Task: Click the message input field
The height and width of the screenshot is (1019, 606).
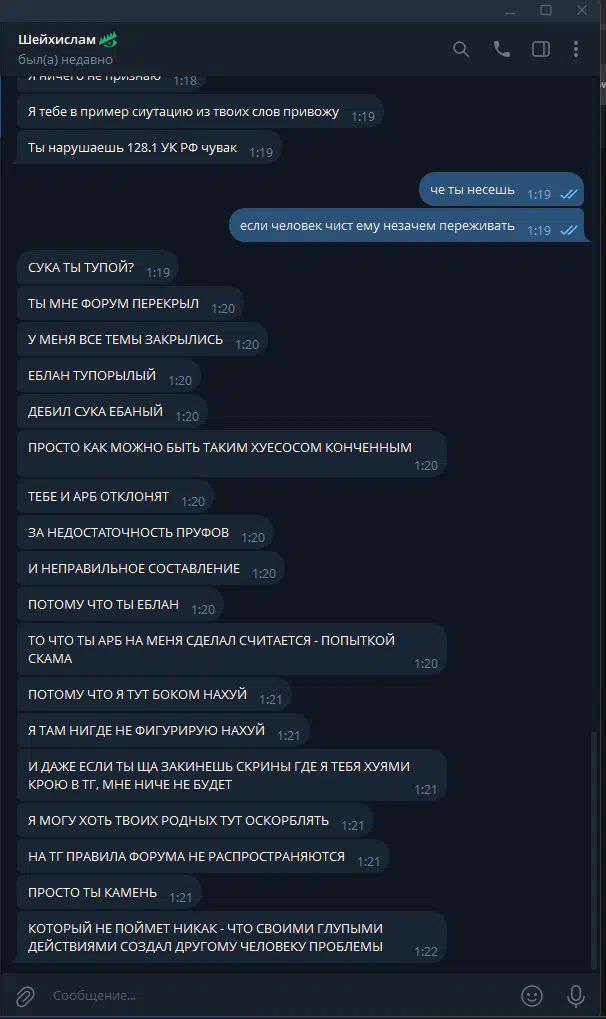Action: point(280,995)
